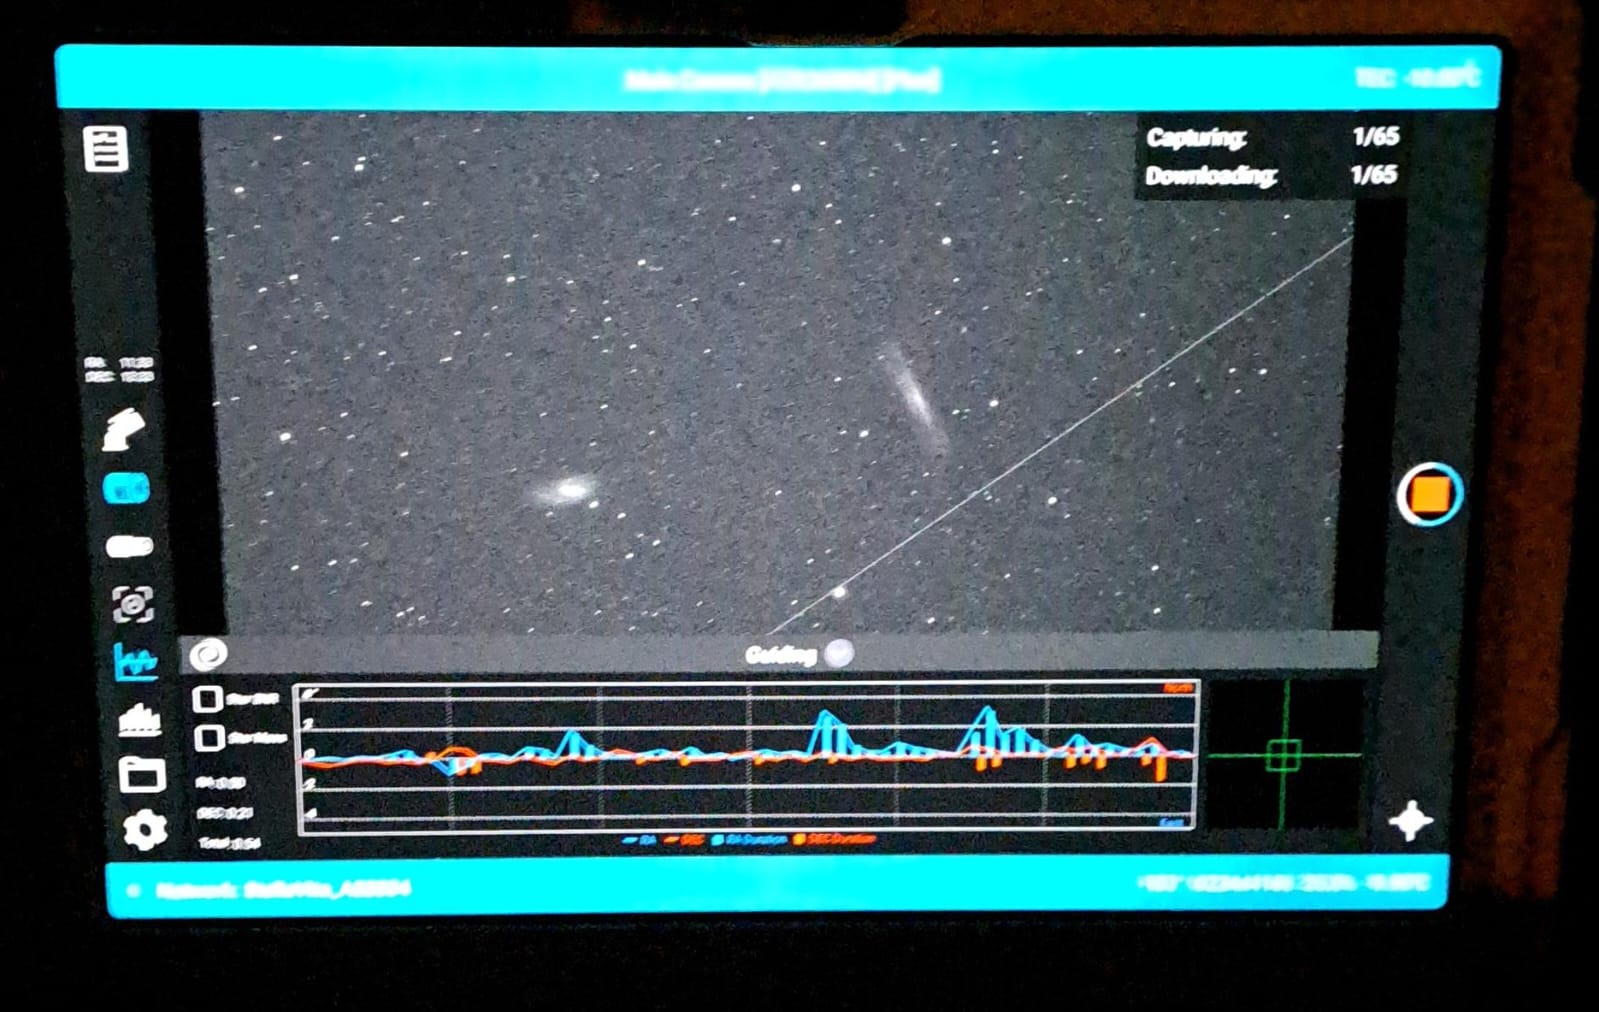This screenshot has height=1012, width=1599.
Task: Open the image file folder icon
Action: (x=141, y=774)
